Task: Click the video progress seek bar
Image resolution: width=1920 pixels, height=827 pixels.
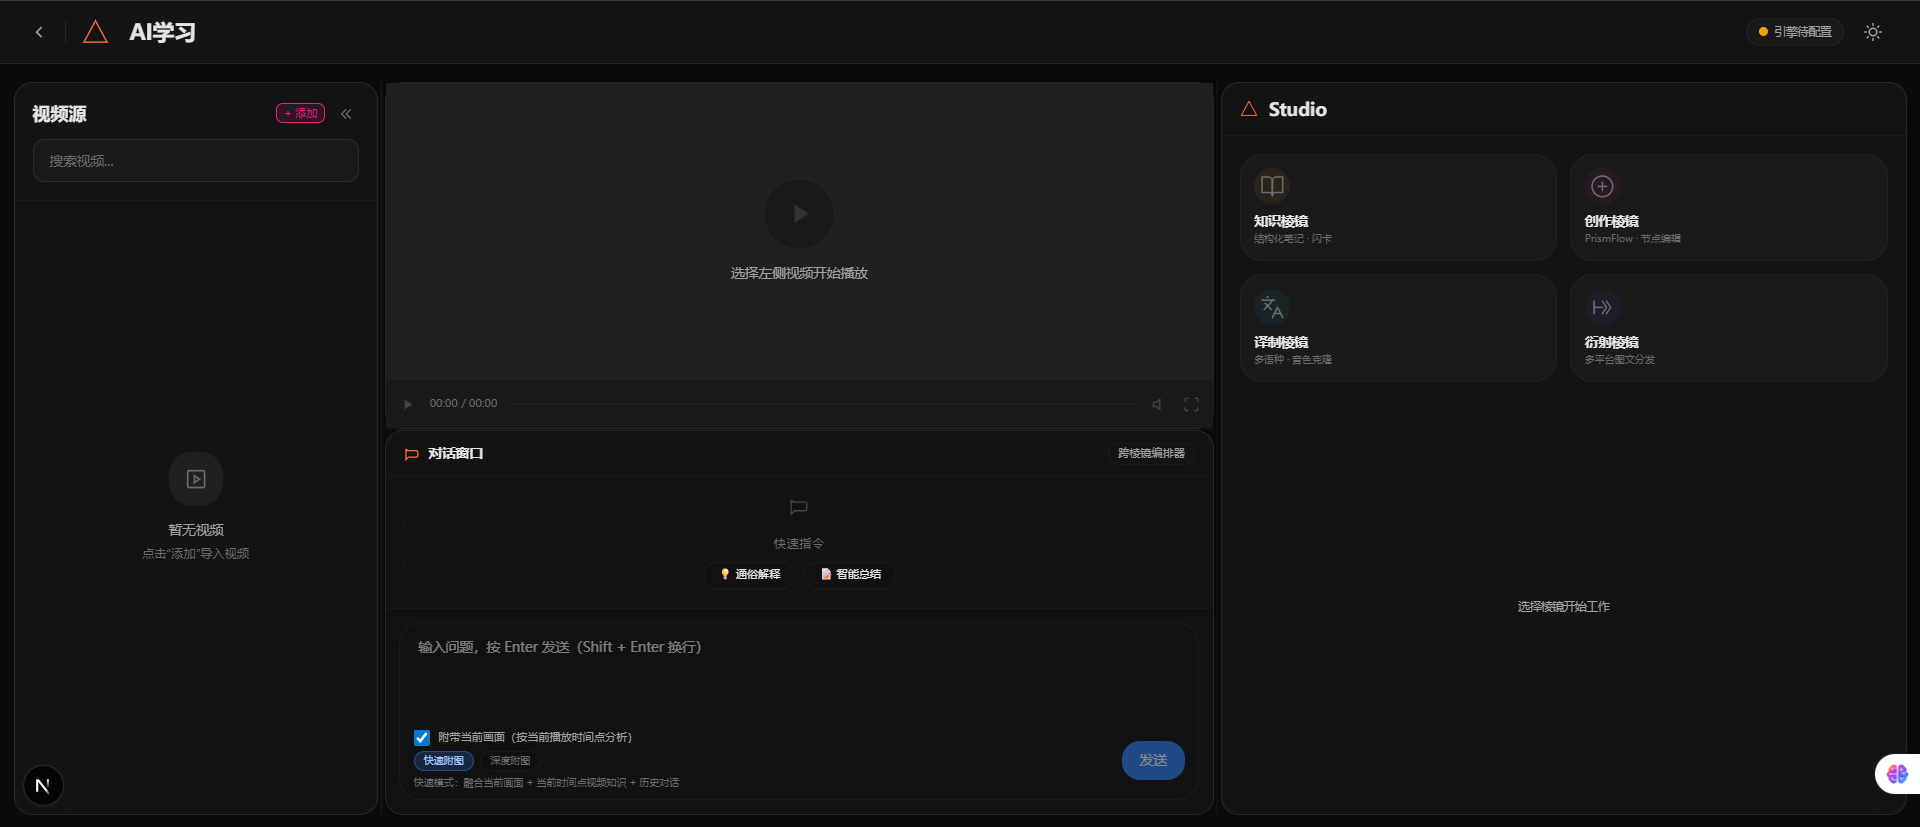Action: pyautogui.click(x=825, y=404)
